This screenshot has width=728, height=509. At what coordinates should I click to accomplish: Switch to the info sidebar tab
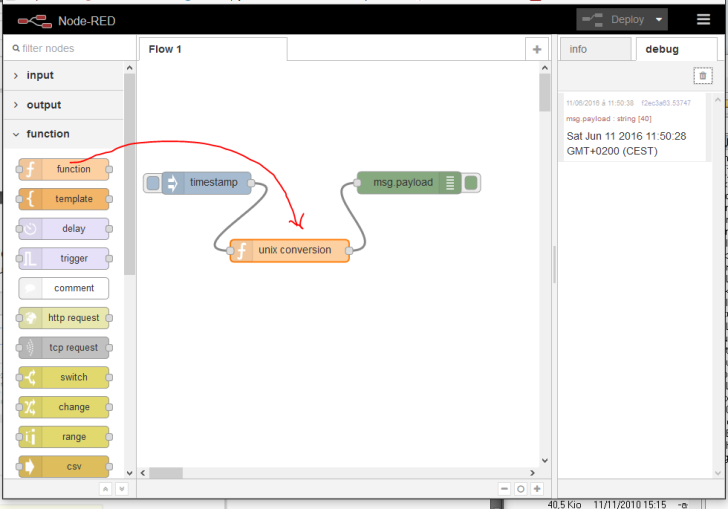click(595, 49)
